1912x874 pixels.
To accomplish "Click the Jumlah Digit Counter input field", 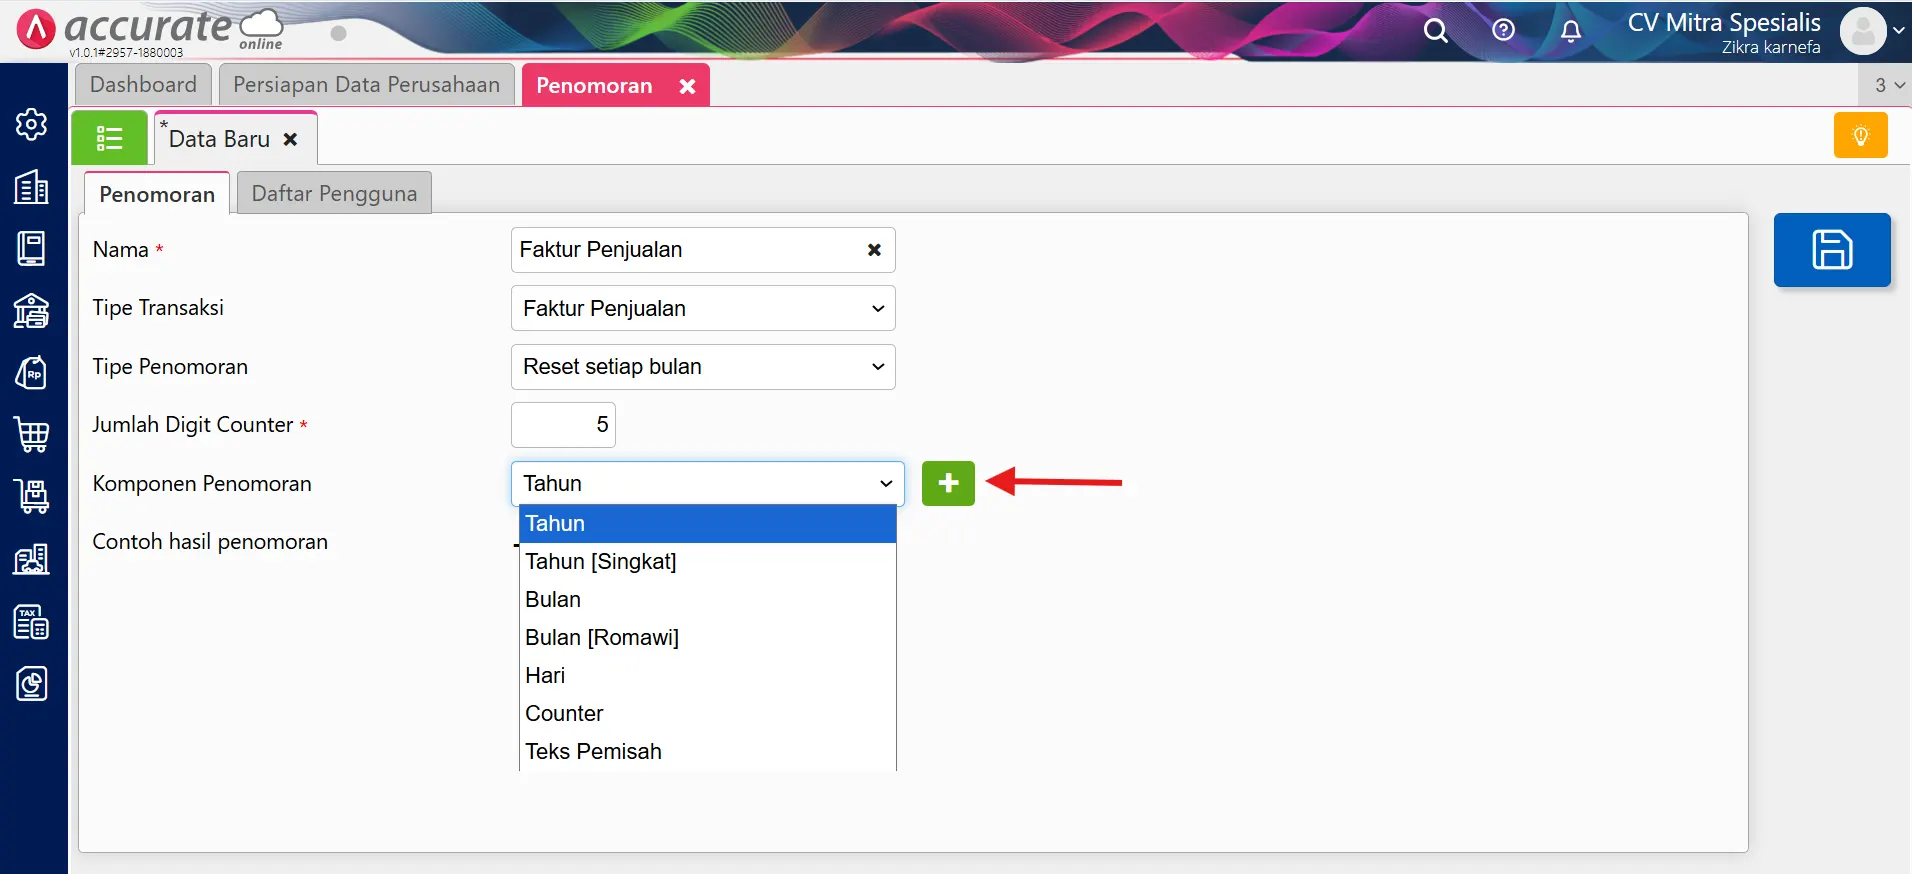I will coord(563,425).
